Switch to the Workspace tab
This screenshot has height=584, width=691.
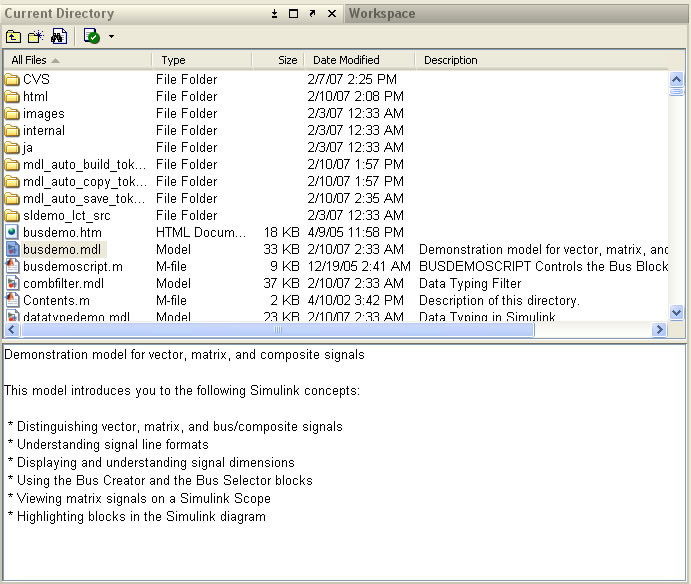click(x=382, y=14)
